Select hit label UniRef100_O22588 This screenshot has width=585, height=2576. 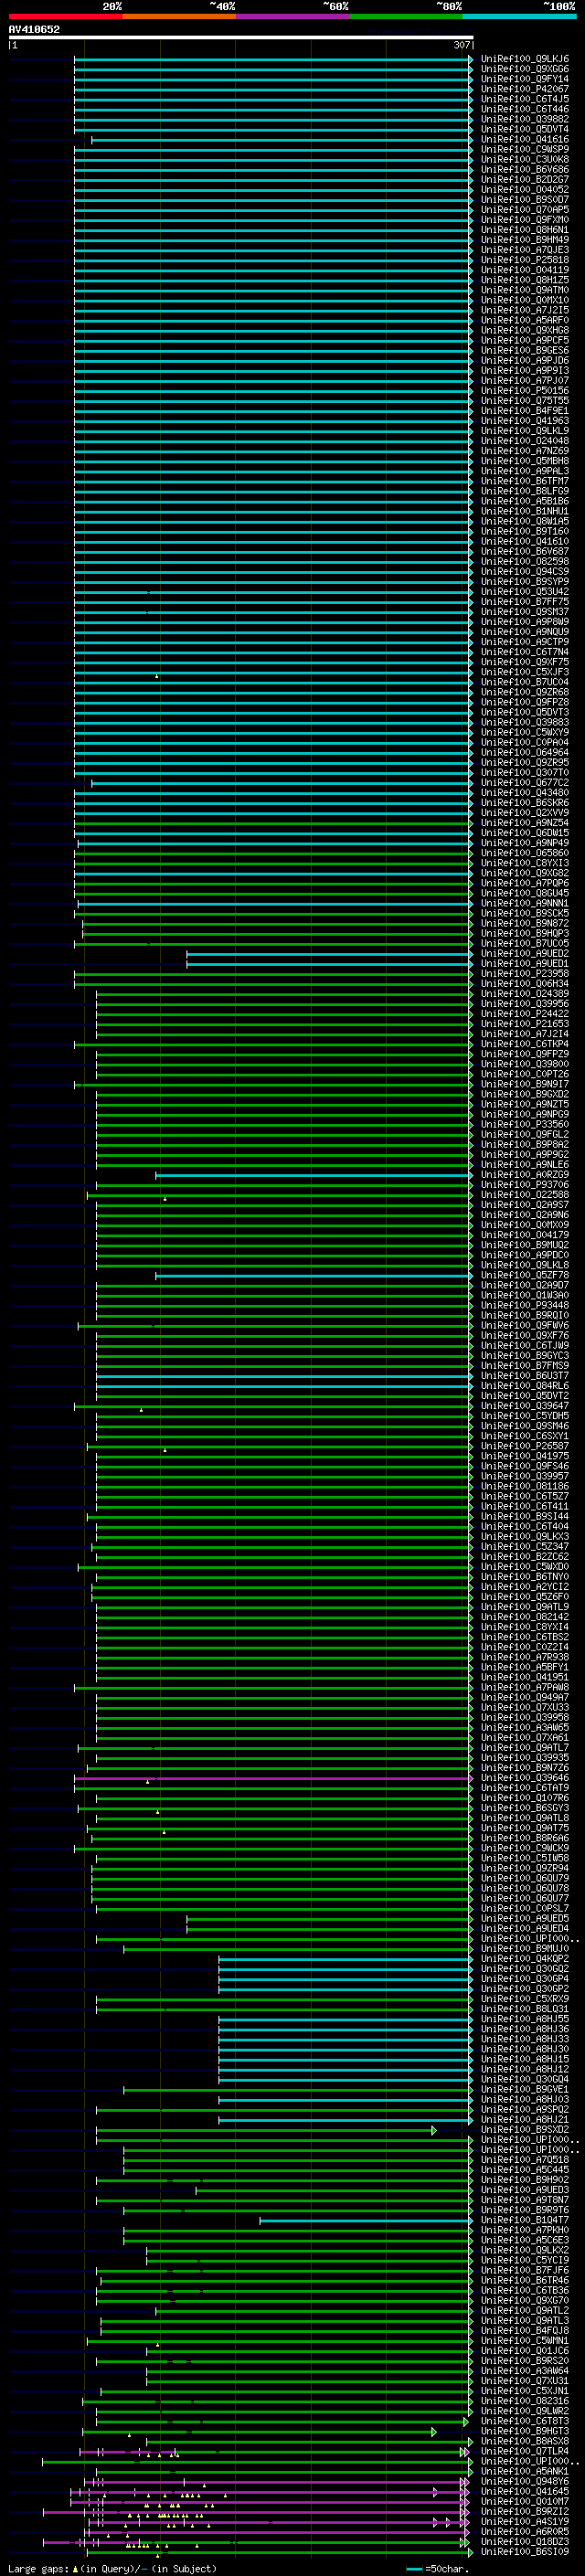[525, 1194]
